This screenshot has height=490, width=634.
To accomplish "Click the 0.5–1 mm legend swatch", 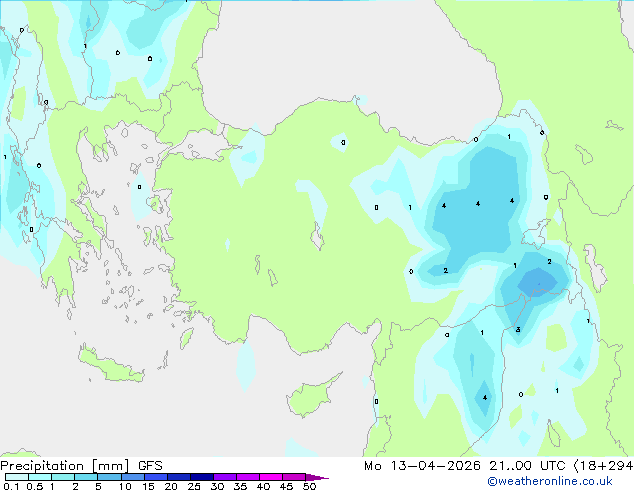I will pyautogui.click(x=40, y=477).
